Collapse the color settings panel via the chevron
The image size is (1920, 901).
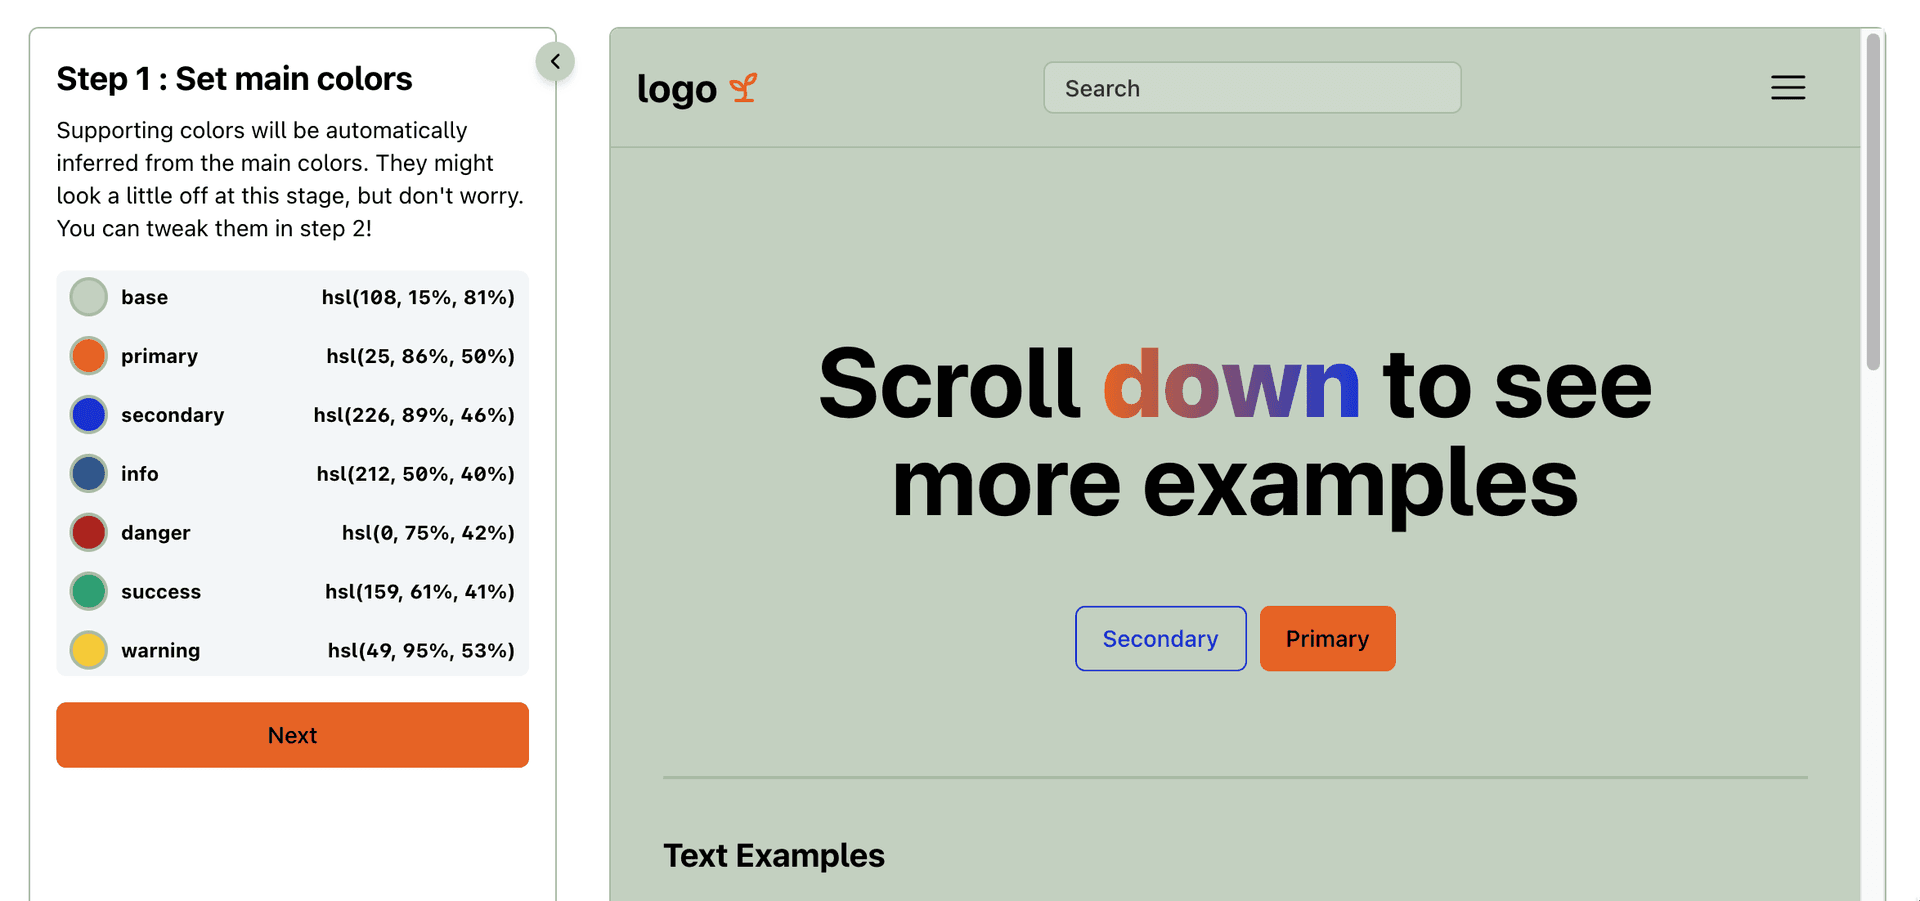(556, 61)
